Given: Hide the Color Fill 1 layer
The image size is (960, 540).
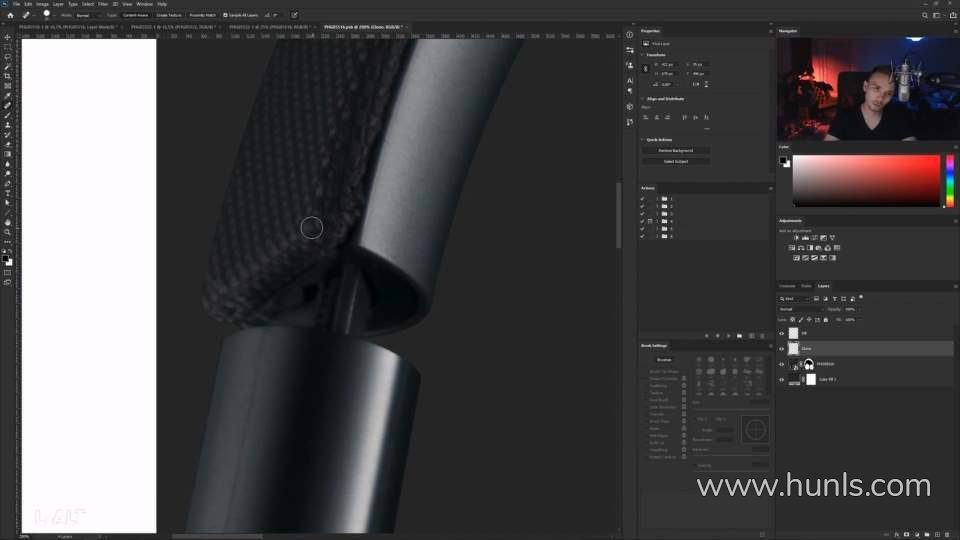Looking at the screenshot, I should (781, 380).
